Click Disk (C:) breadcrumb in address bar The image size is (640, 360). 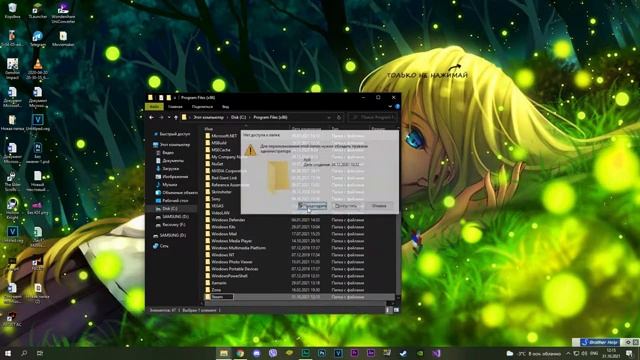238,118
